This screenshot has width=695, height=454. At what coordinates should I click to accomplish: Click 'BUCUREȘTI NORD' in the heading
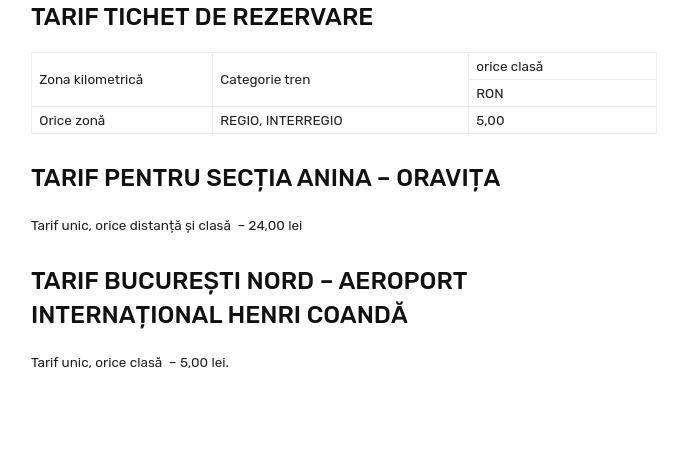(x=209, y=281)
